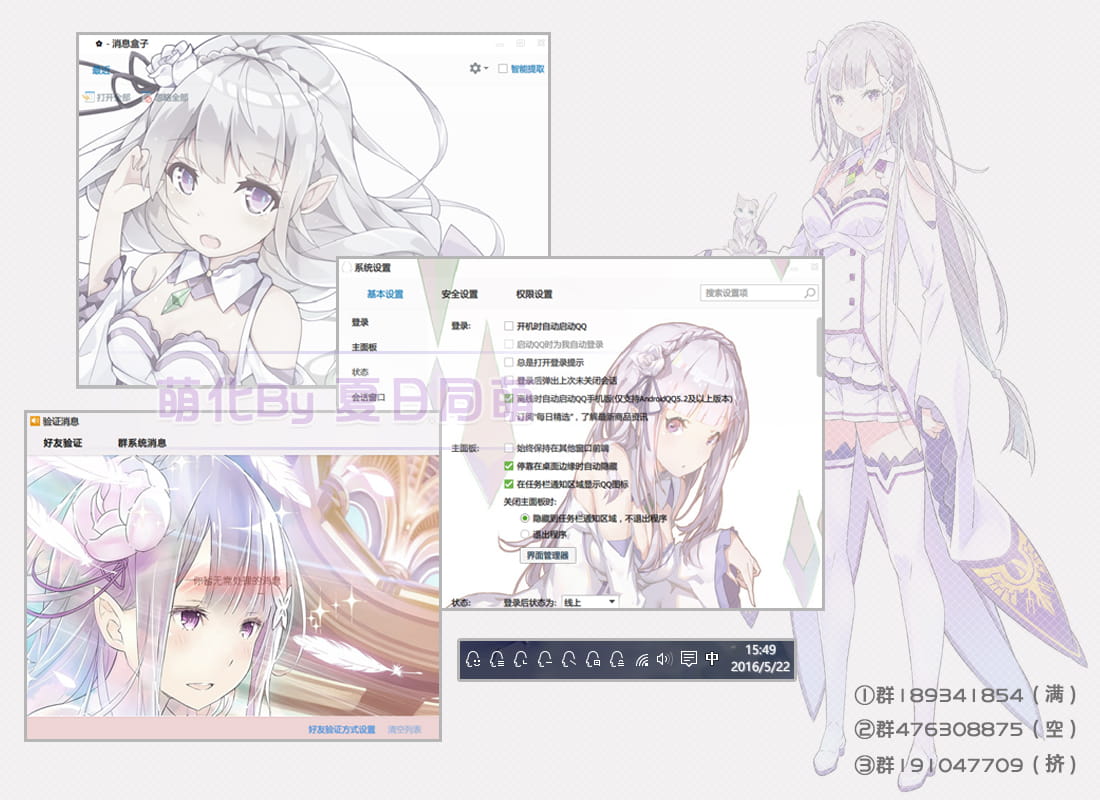The width and height of the screenshot is (1100, 800).
Task: Switch to 好友验证 tab in 验证消息
Action: 63,443
